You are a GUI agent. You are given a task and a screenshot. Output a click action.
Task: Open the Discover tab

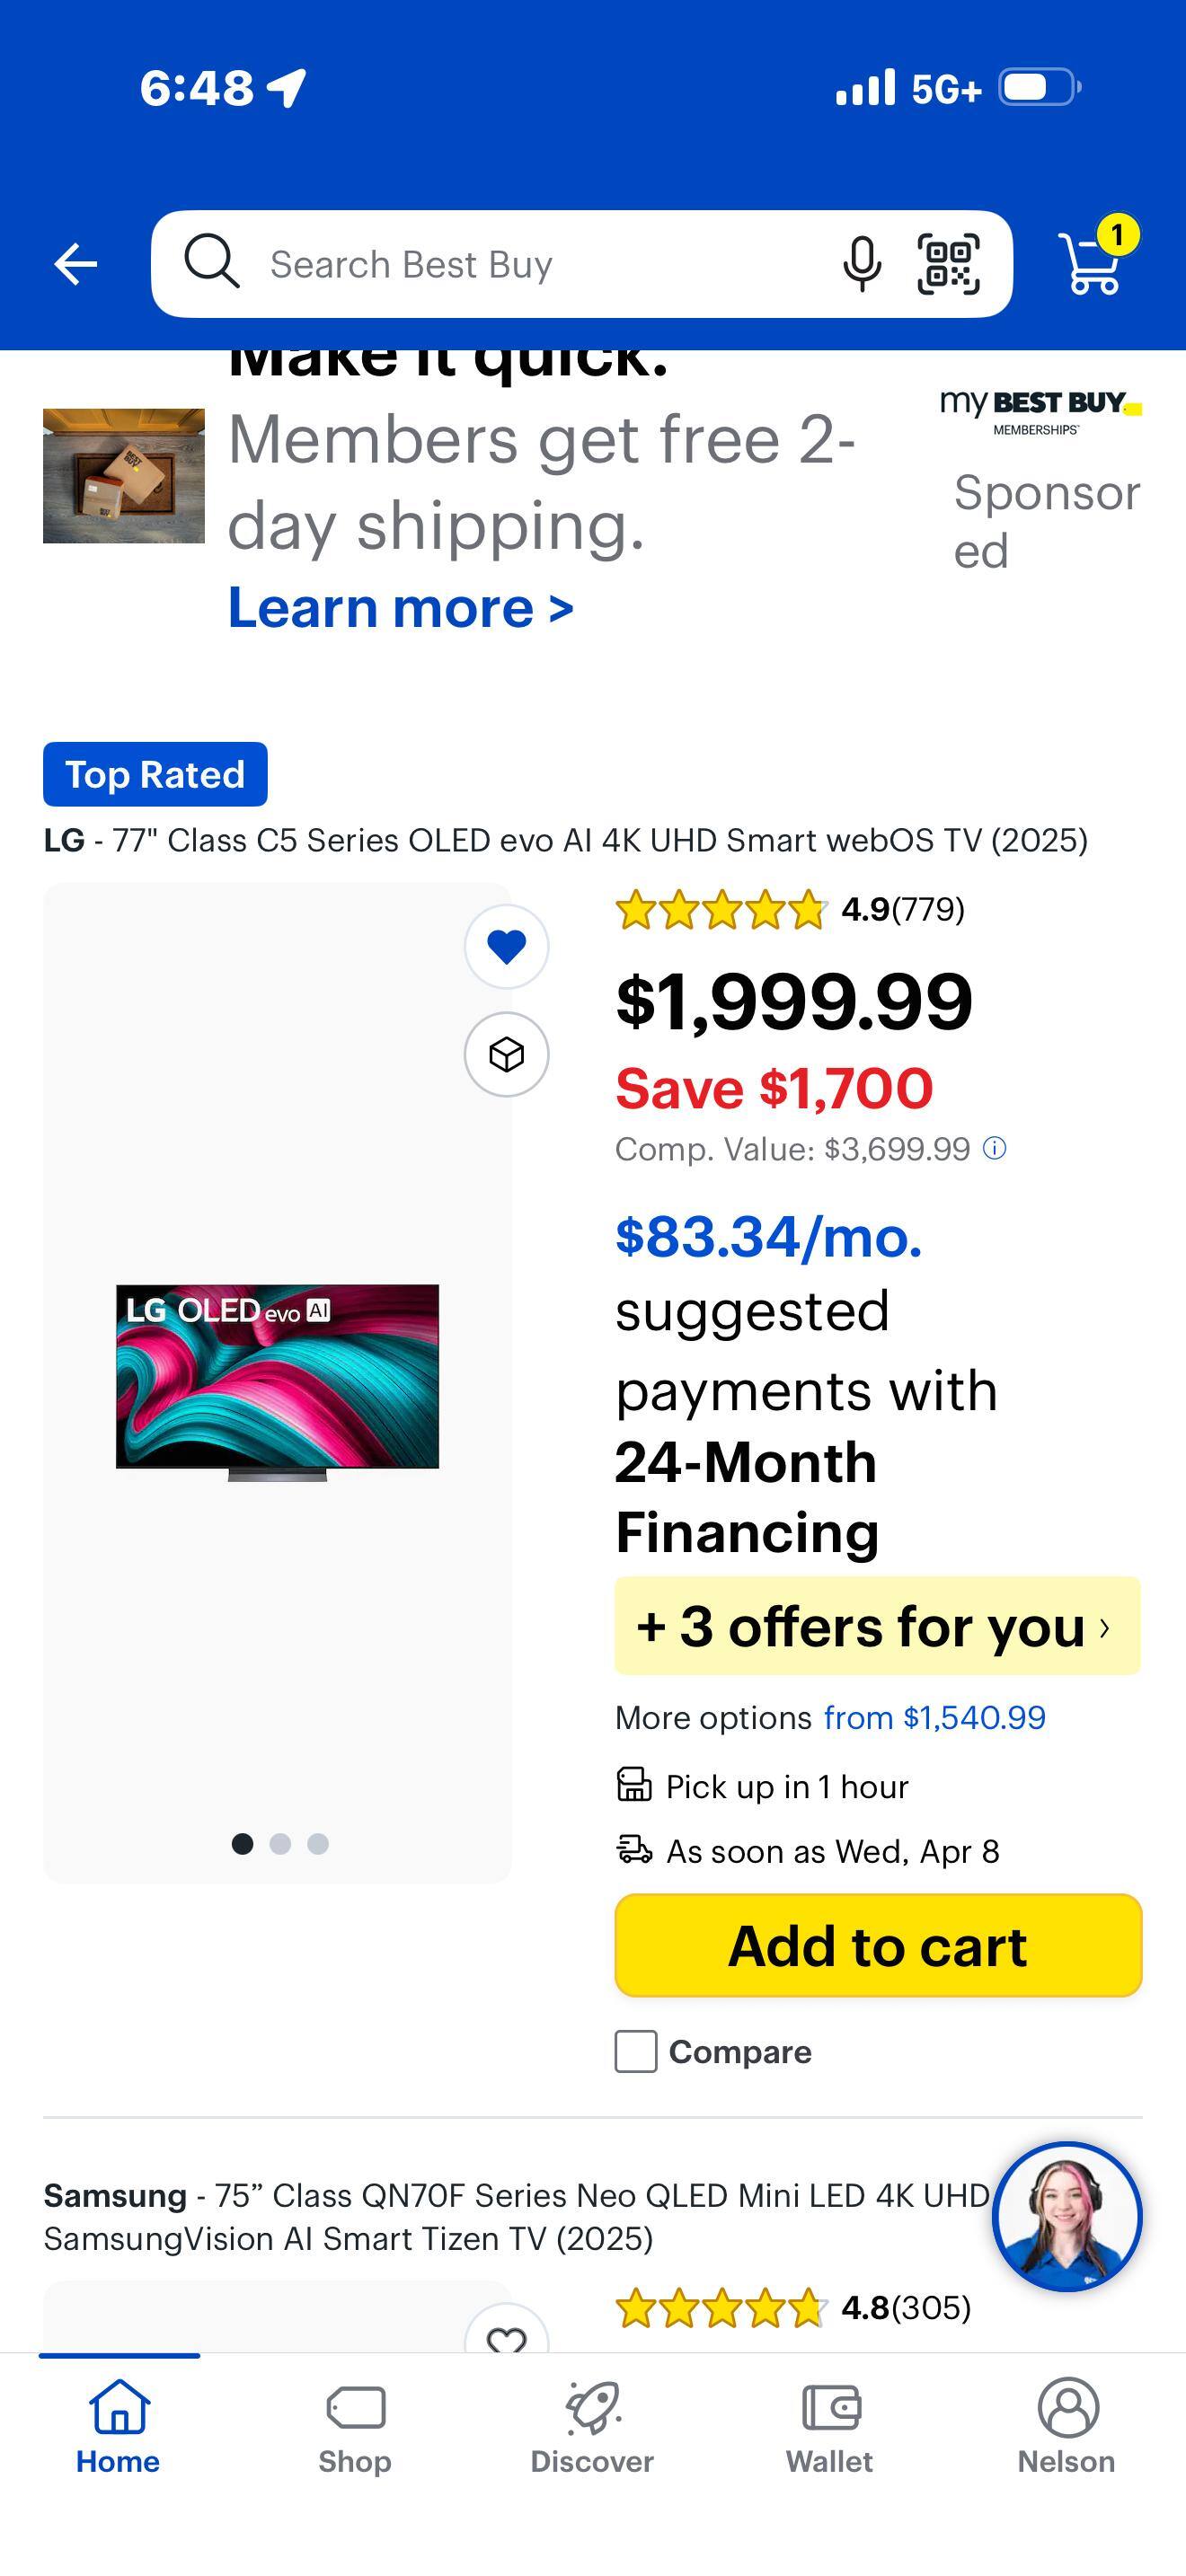[x=592, y=2426]
